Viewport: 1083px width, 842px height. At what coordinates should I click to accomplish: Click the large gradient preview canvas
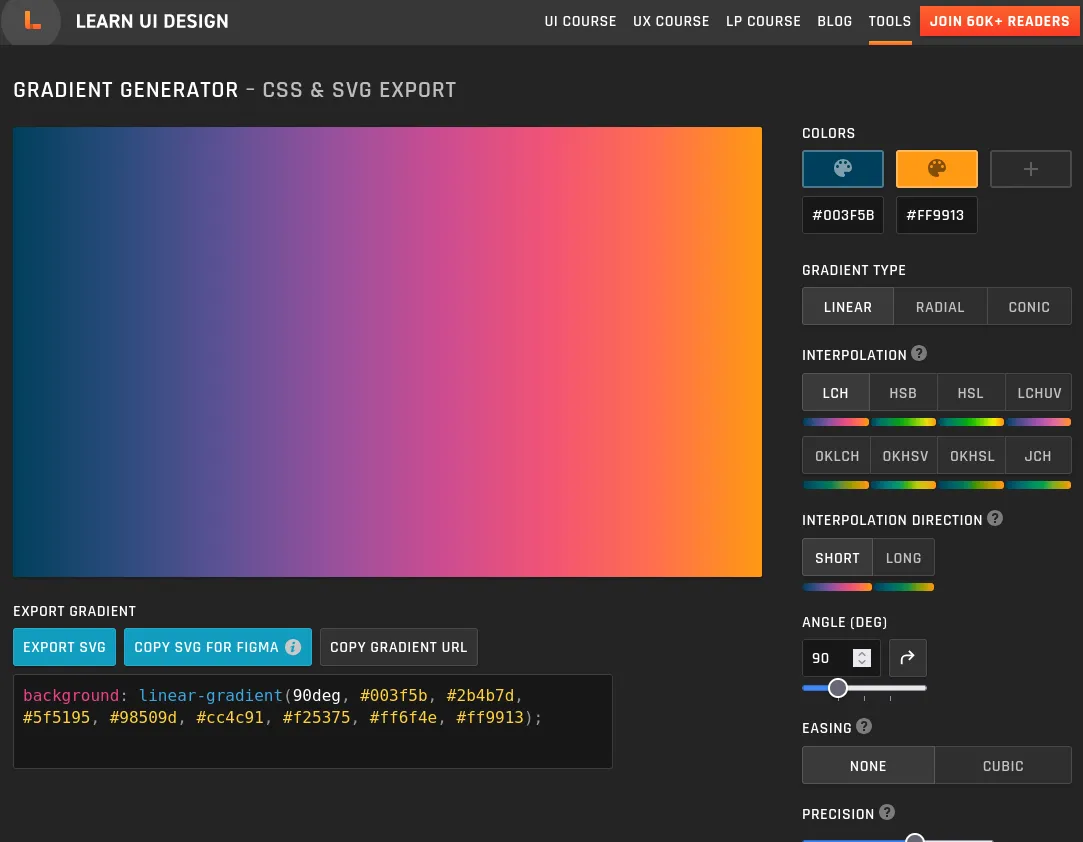click(387, 352)
